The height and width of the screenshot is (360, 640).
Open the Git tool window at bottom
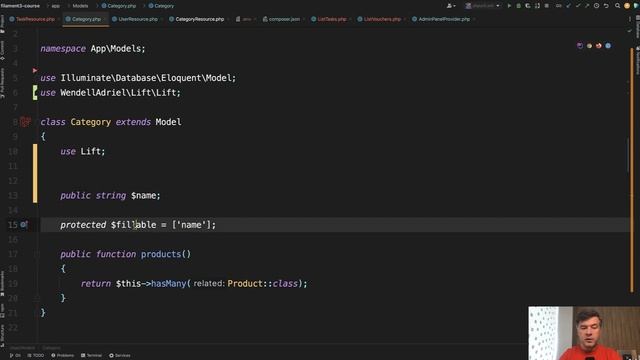pos(15,356)
